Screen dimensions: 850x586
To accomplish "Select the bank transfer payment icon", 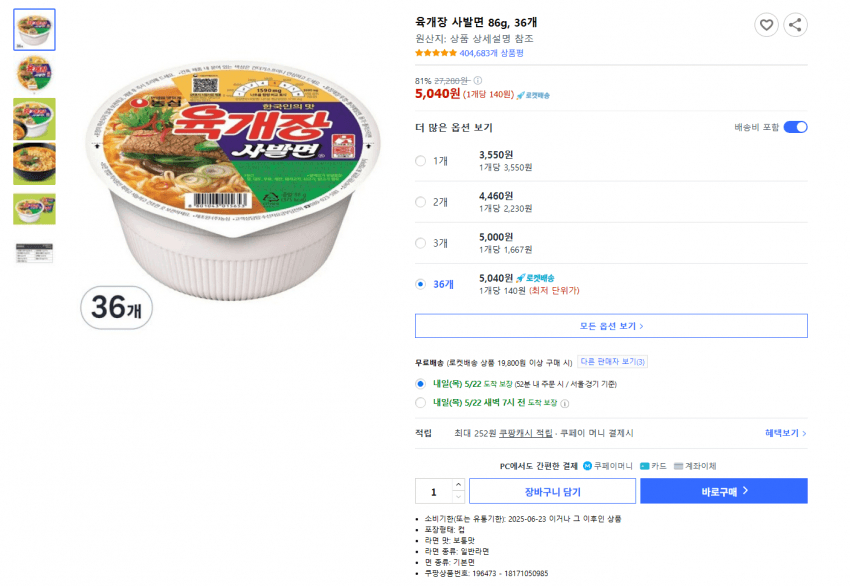I will pyautogui.click(x=679, y=463).
